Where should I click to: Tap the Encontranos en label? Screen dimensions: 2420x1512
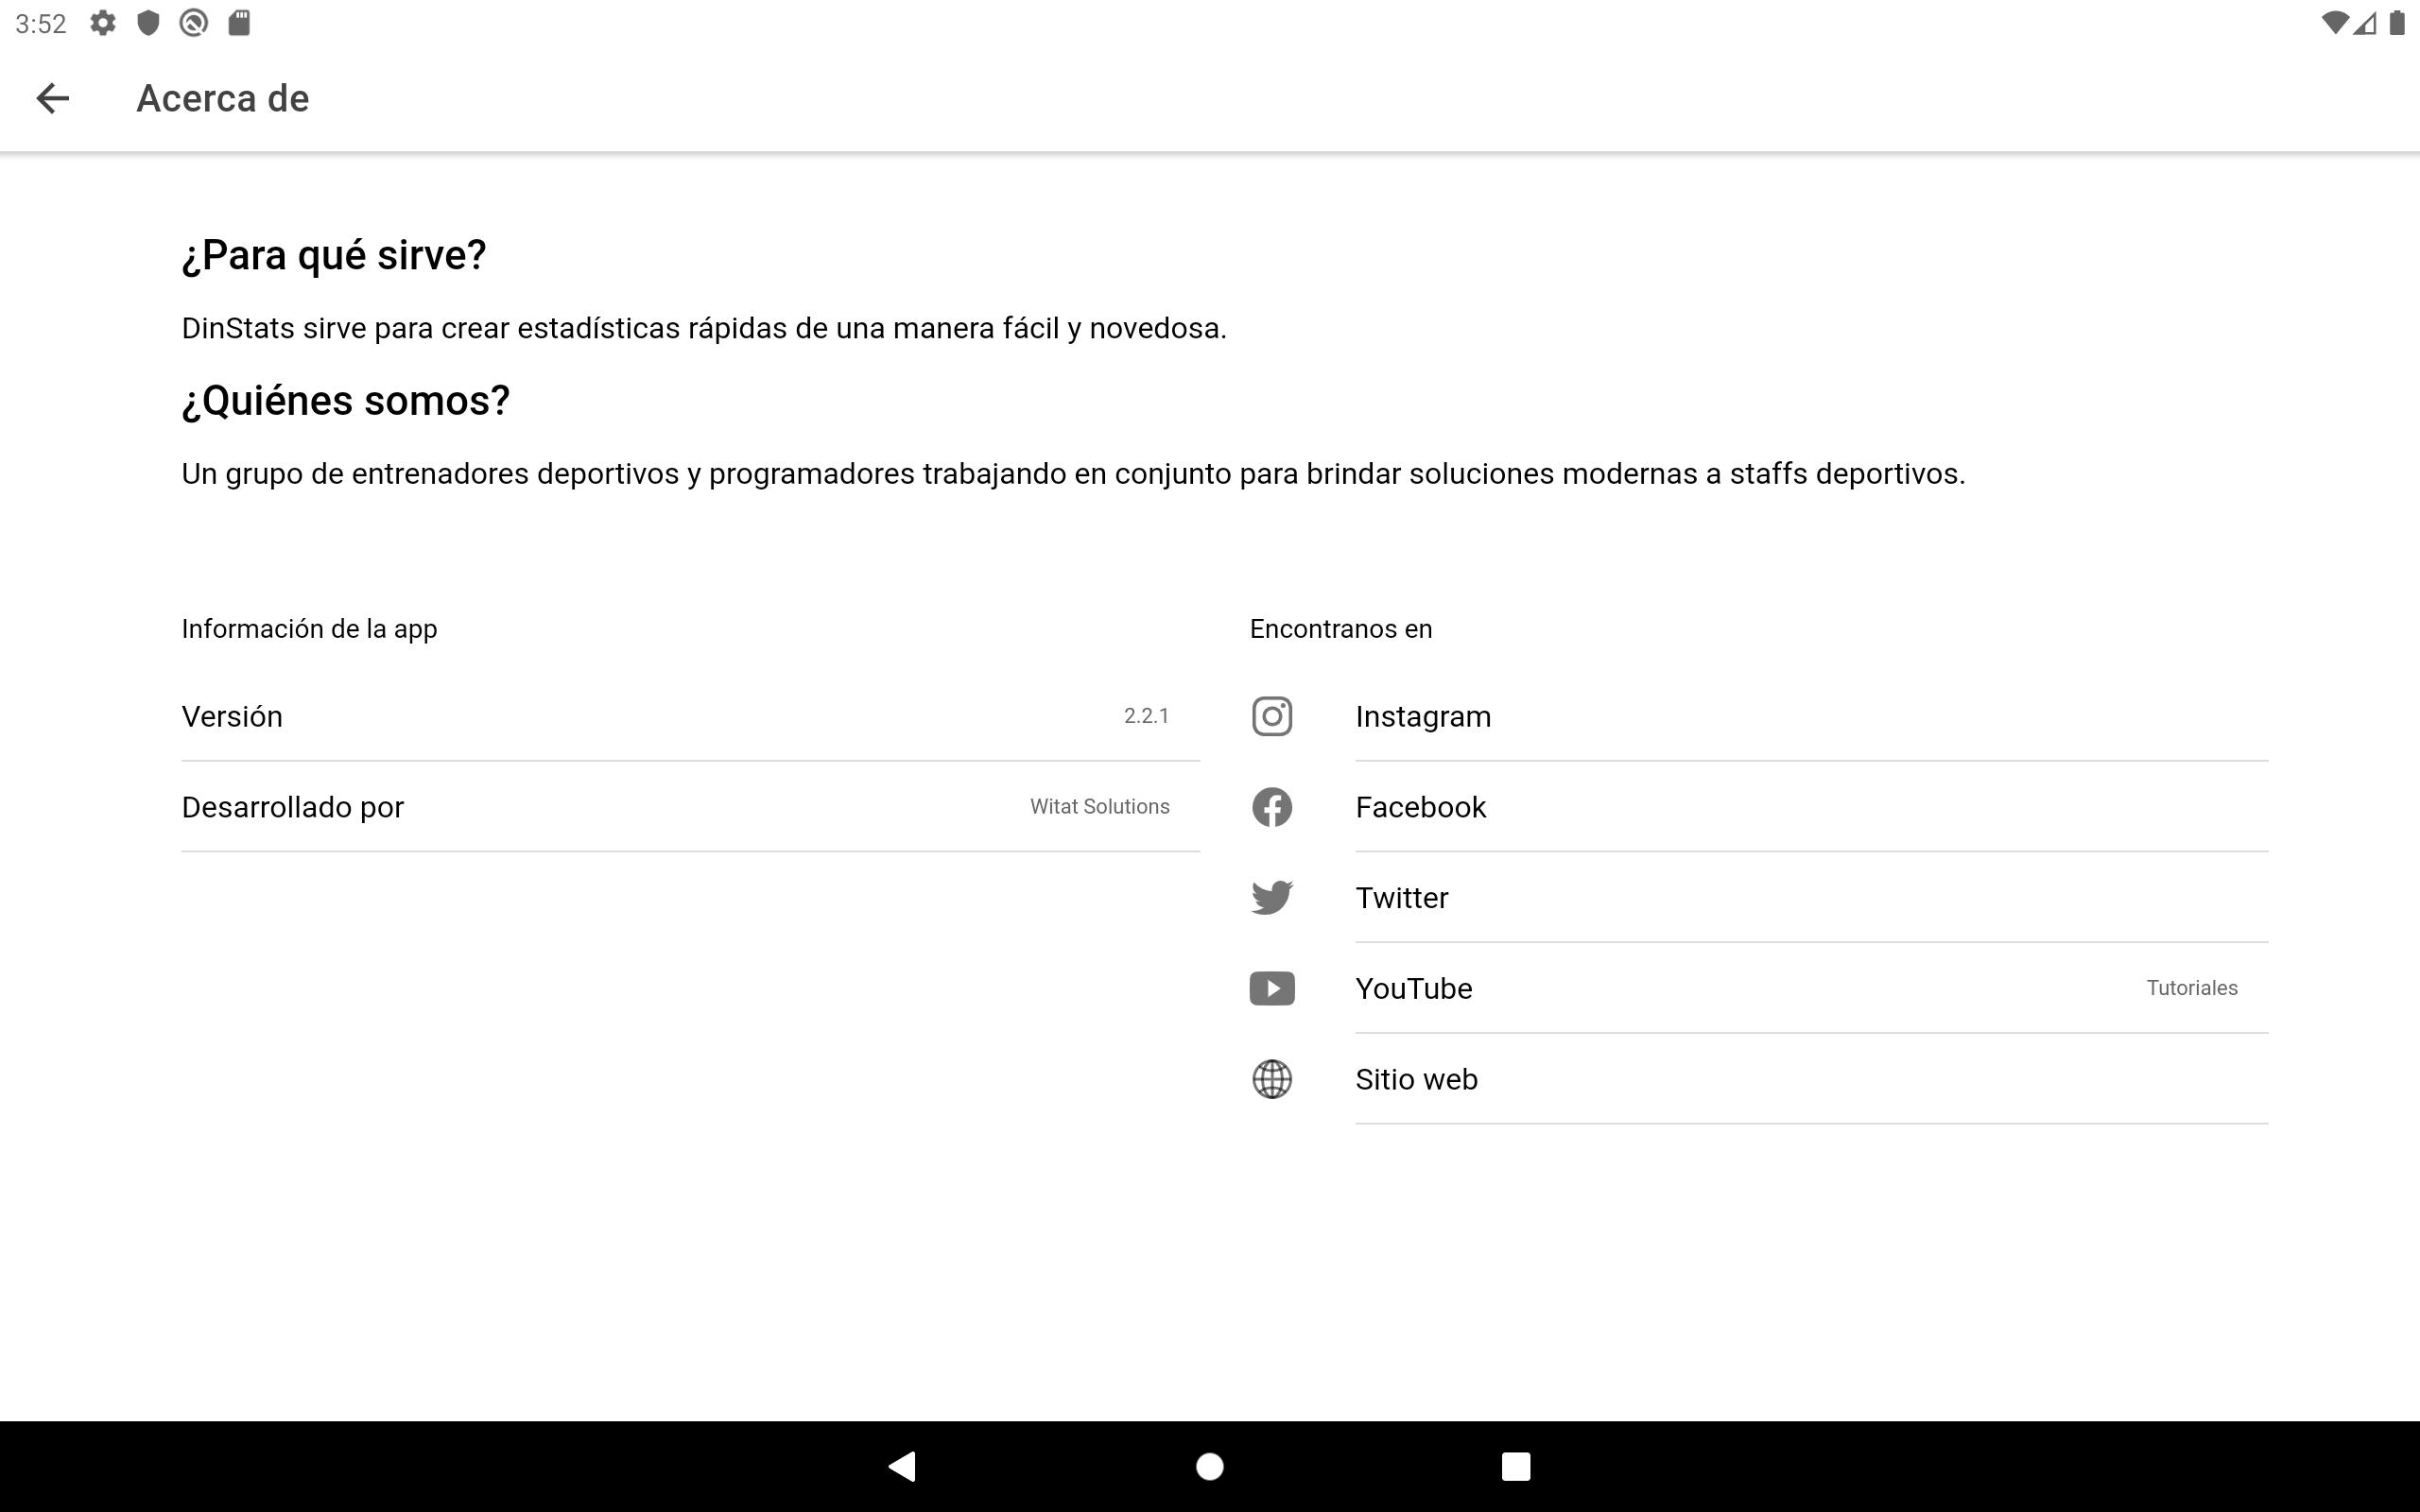click(x=1341, y=629)
